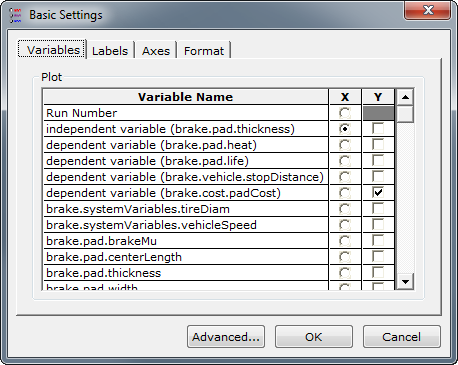The width and height of the screenshot is (458, 365).
Task: Click 'brake.pad.centerLength' row text
Action: (114, 257)
